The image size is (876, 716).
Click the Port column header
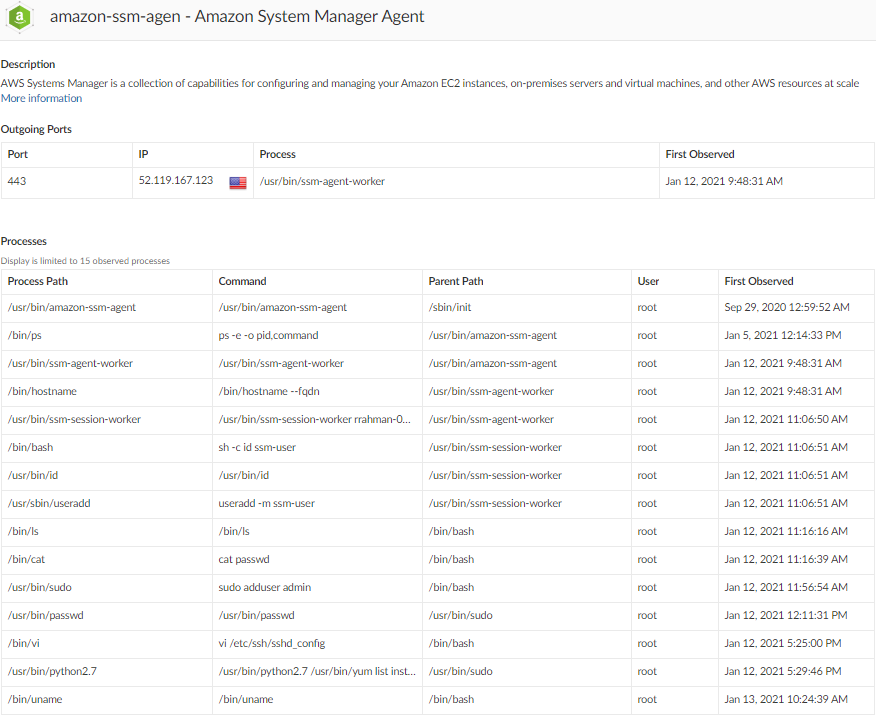[18, 154]
